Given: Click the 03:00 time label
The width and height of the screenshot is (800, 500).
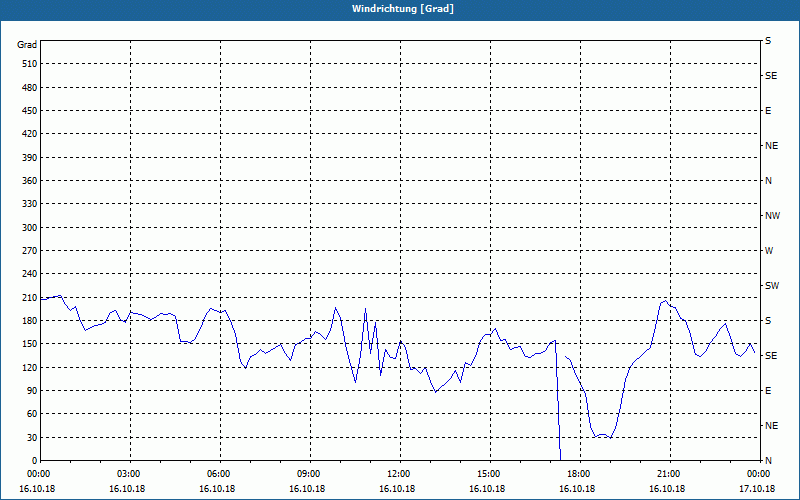Looking at the screenshot, I should point(127,474).
